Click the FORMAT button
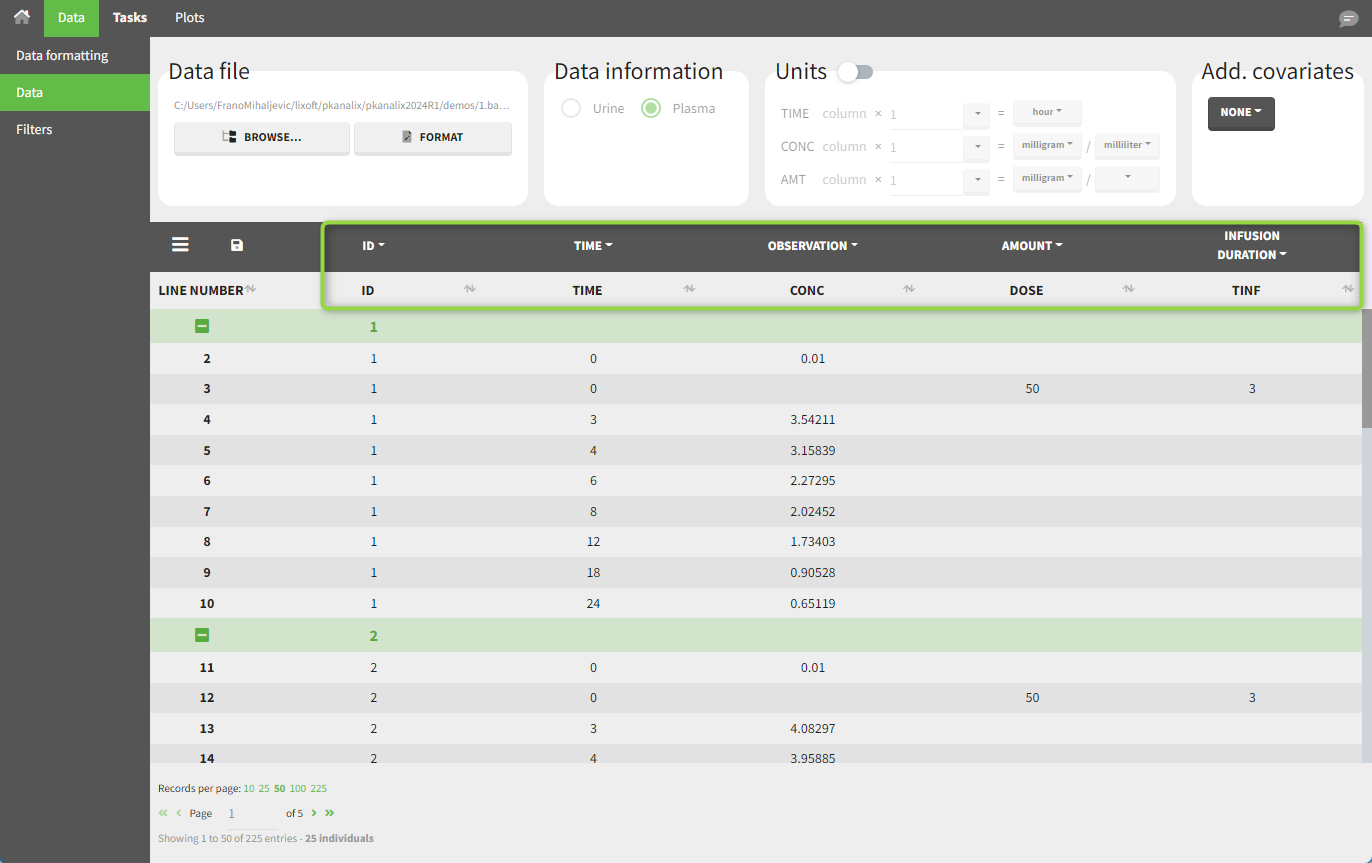 tap(432, 138)
